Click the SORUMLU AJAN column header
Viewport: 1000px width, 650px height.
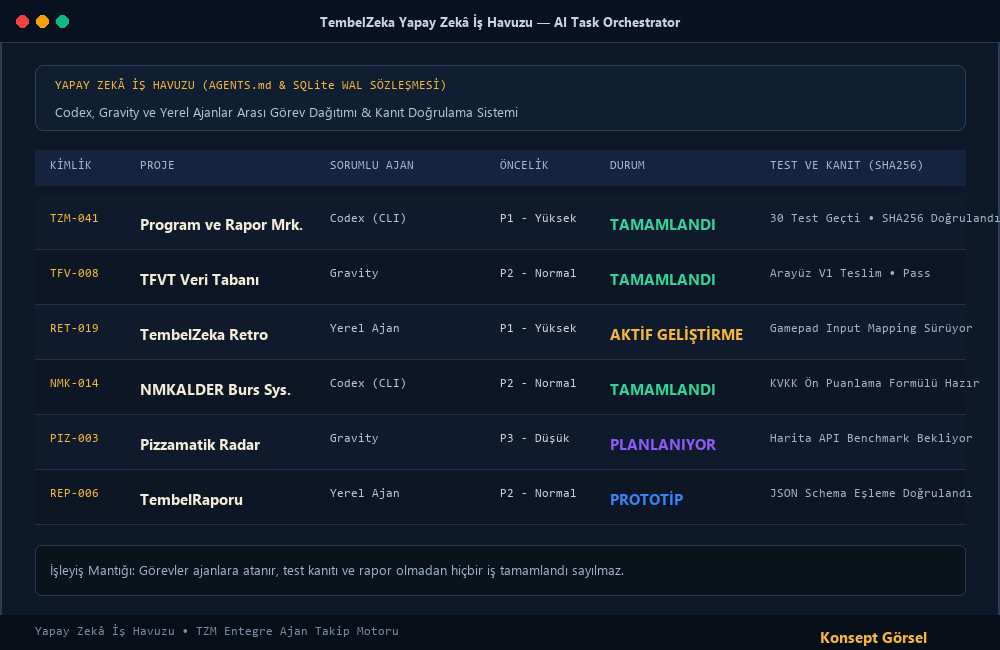coord(372,165)
